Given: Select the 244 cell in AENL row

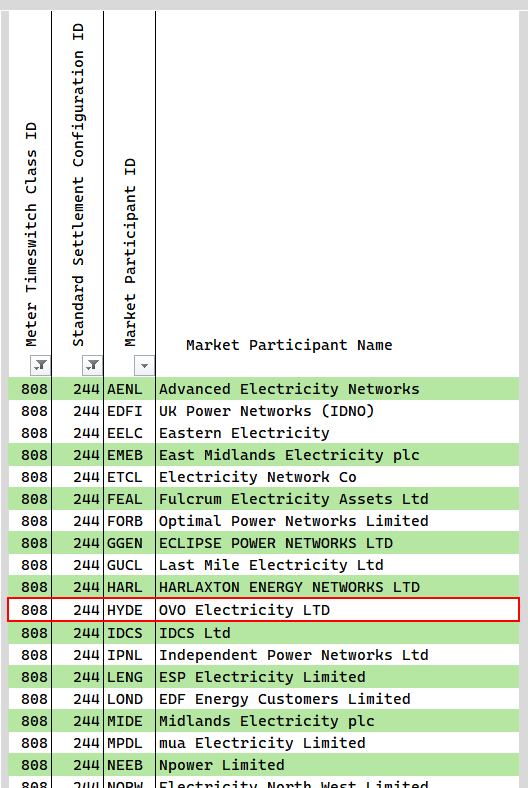Looking at the screenshot, I should pyautogui.click(x=77, y=389).
